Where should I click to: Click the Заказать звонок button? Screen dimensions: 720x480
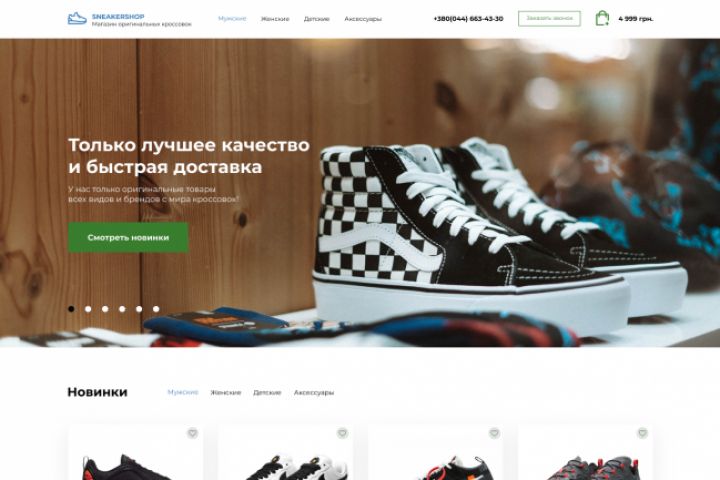(549, 18)
